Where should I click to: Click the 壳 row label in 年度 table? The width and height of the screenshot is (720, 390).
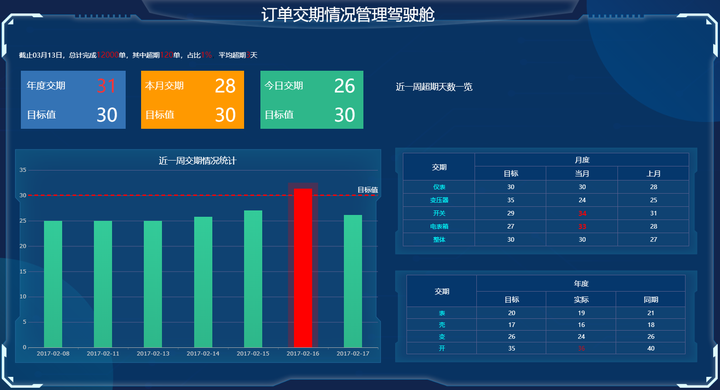442,325
